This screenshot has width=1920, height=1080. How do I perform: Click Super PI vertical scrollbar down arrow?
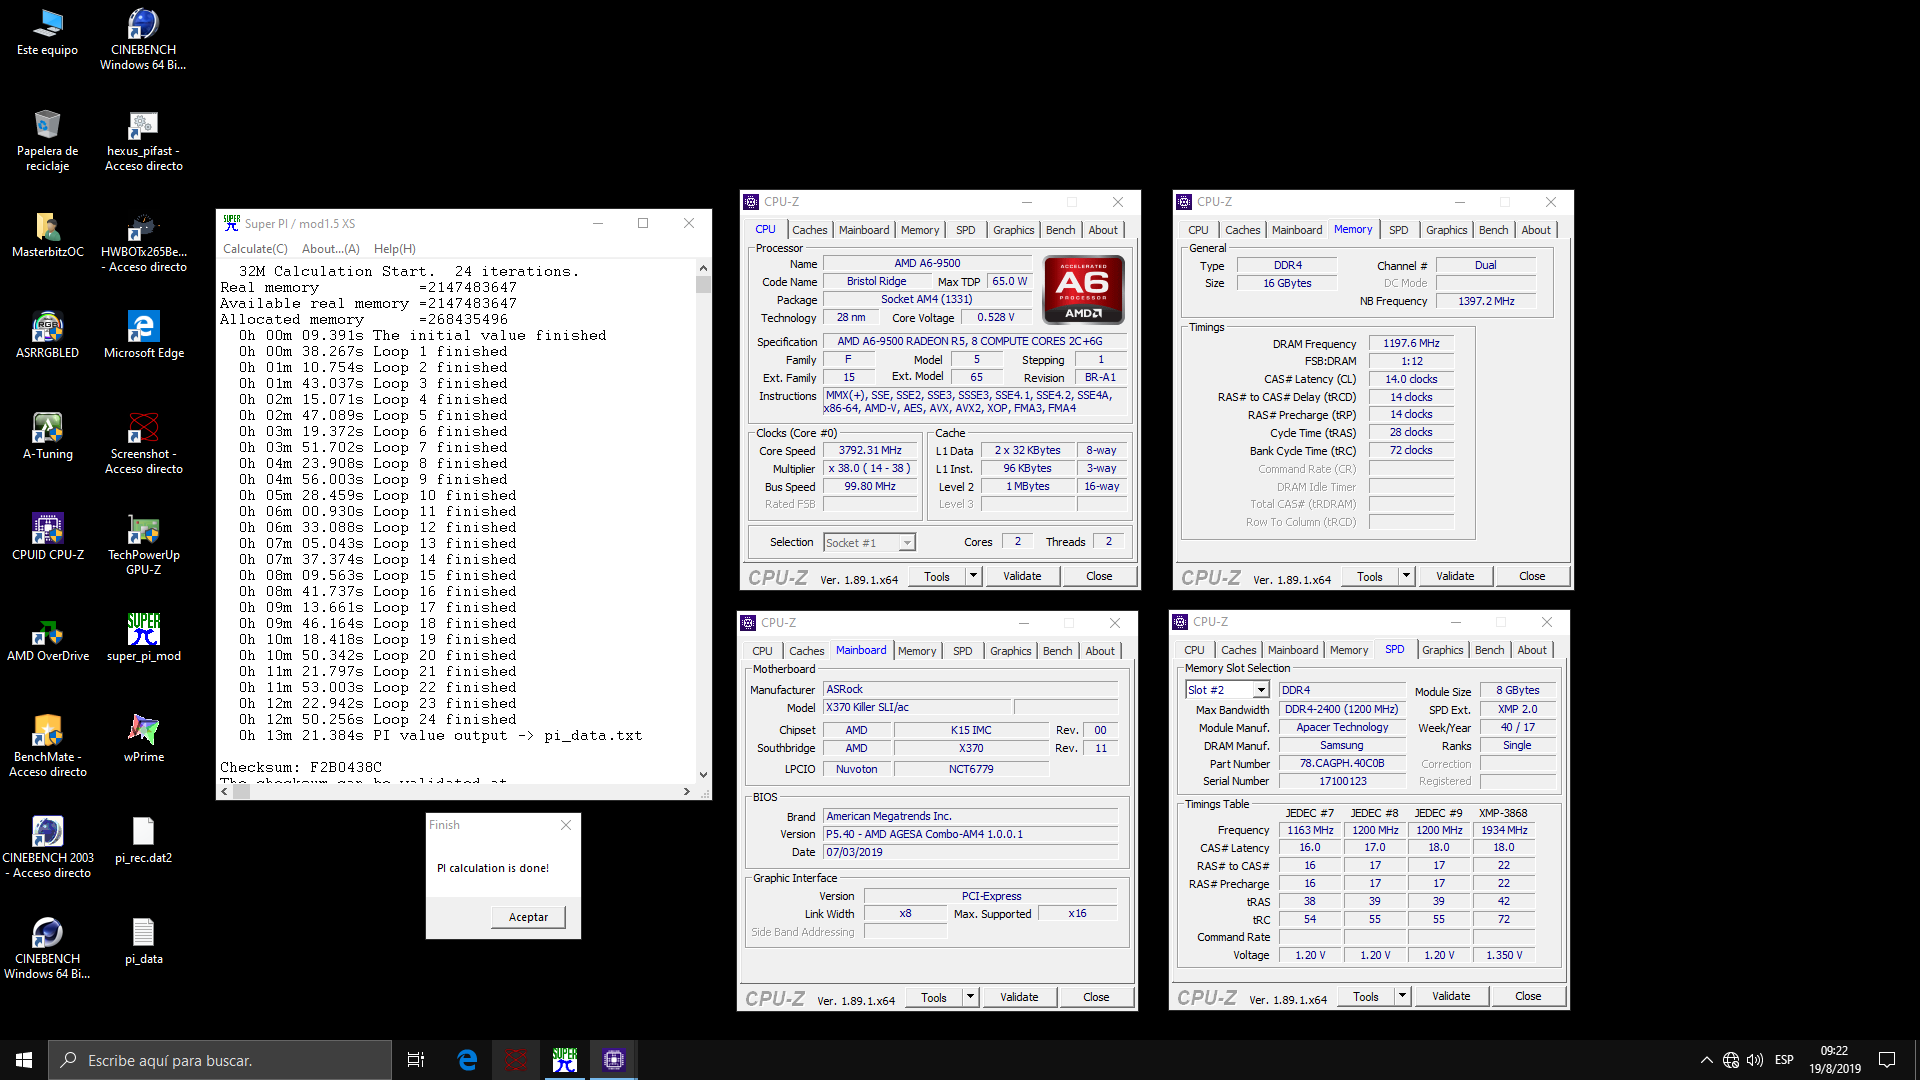click(703, 774)
